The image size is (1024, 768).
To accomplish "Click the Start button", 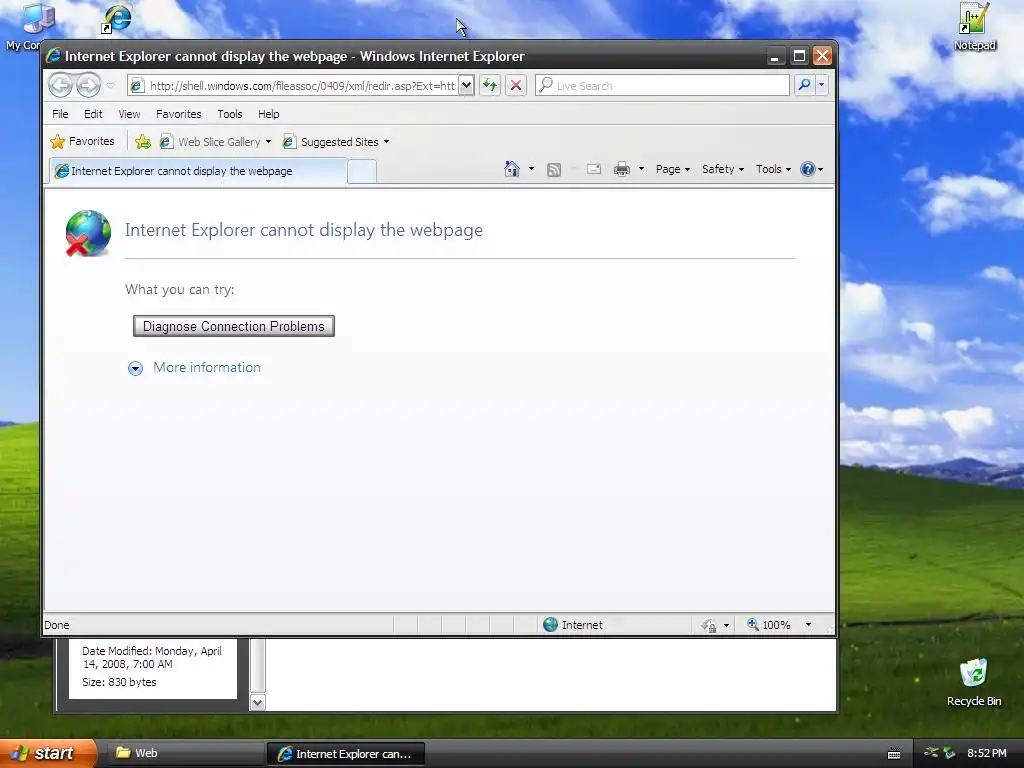I will click(48, 753).
